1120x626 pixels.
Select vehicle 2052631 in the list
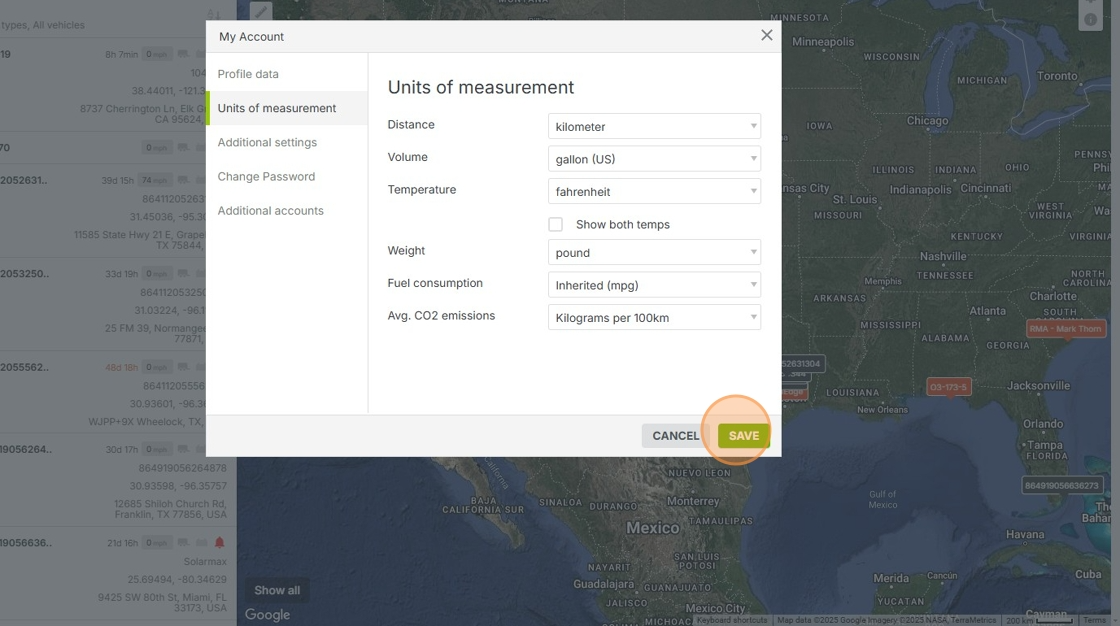coord(24,180)
